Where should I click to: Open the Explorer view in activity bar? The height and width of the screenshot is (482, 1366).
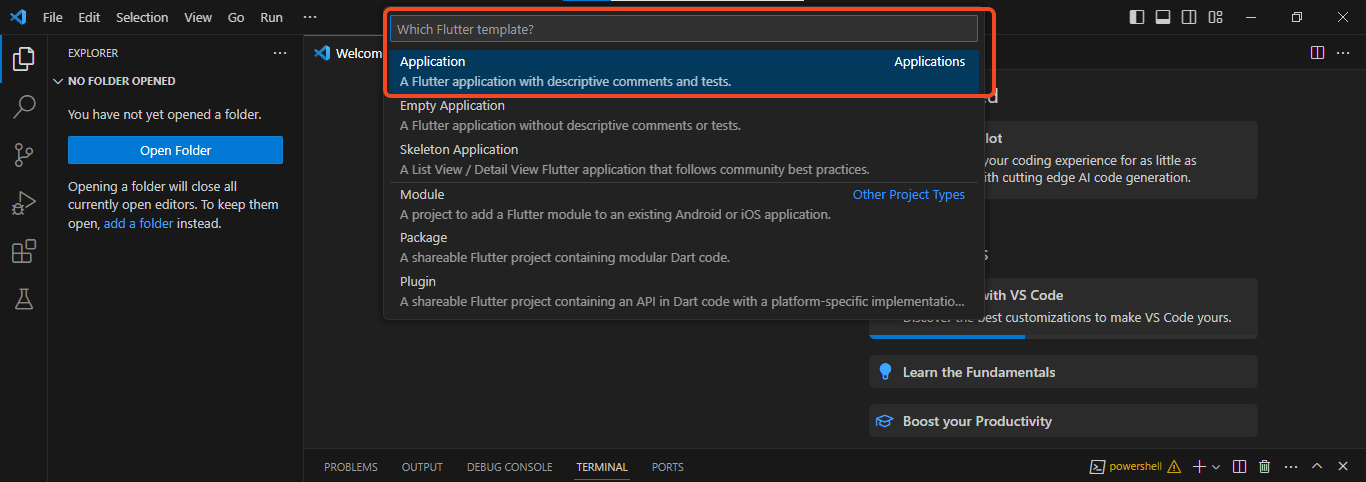coord(23,59)
